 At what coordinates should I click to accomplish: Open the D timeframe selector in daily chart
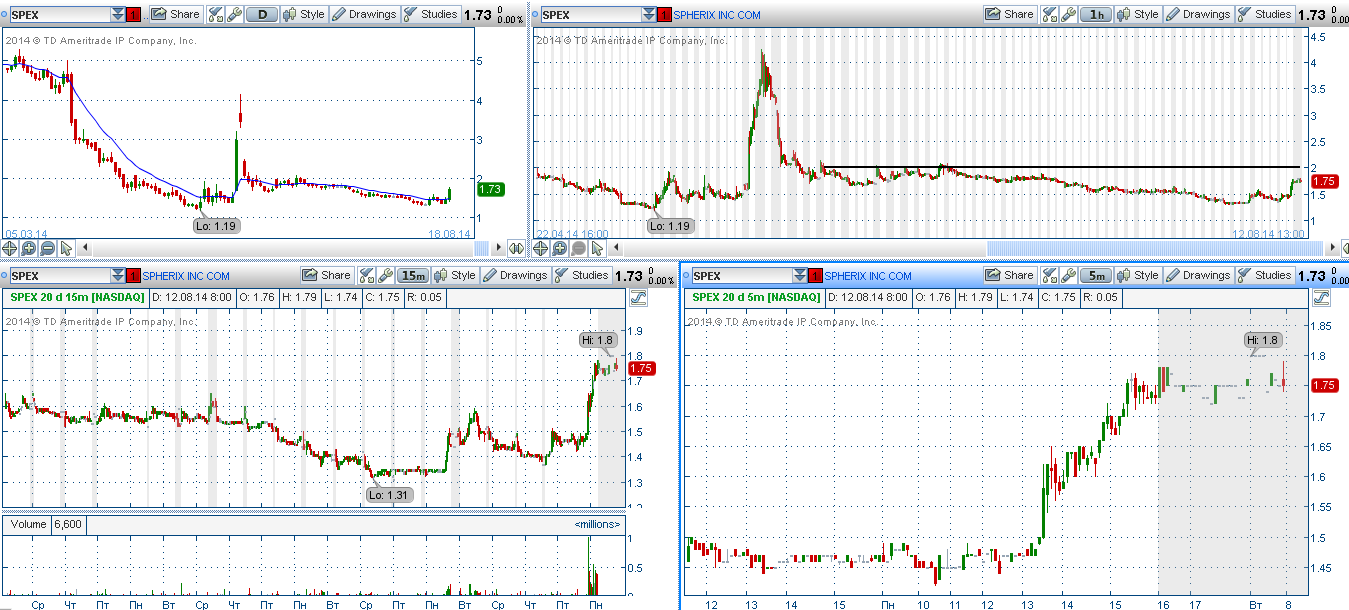262,15
